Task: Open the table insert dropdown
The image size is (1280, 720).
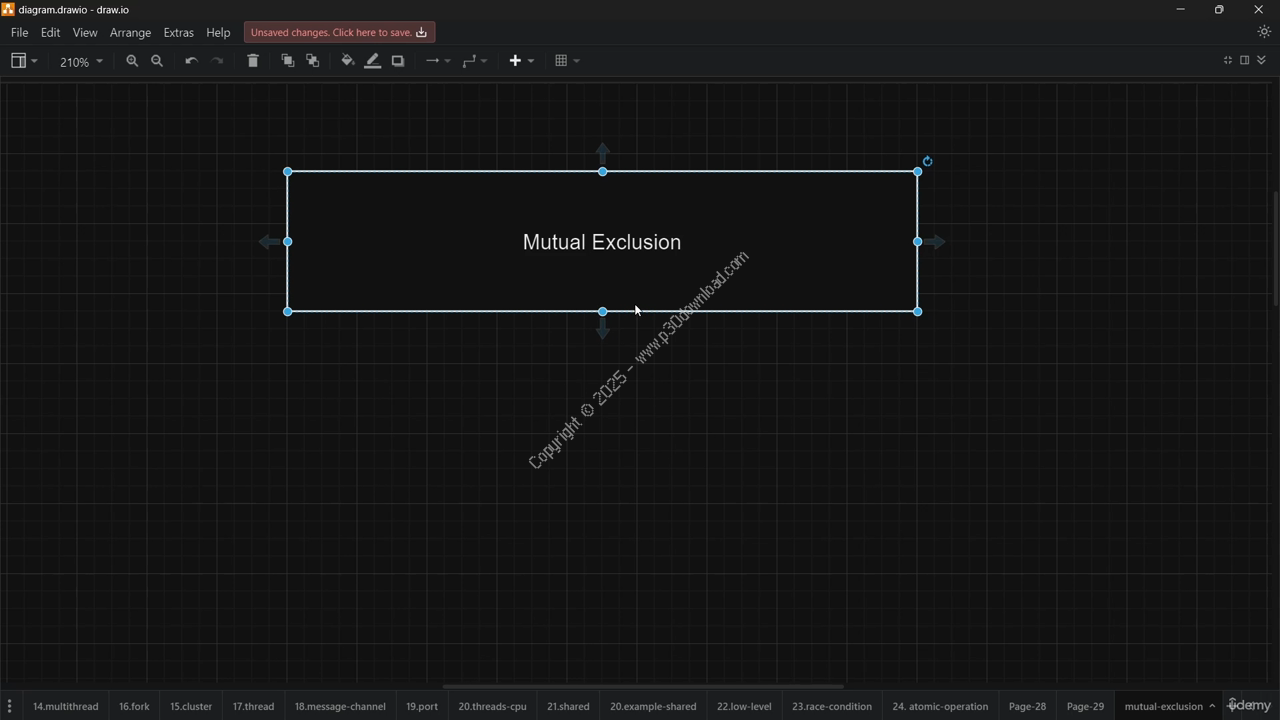Action: tap(567, 61)
